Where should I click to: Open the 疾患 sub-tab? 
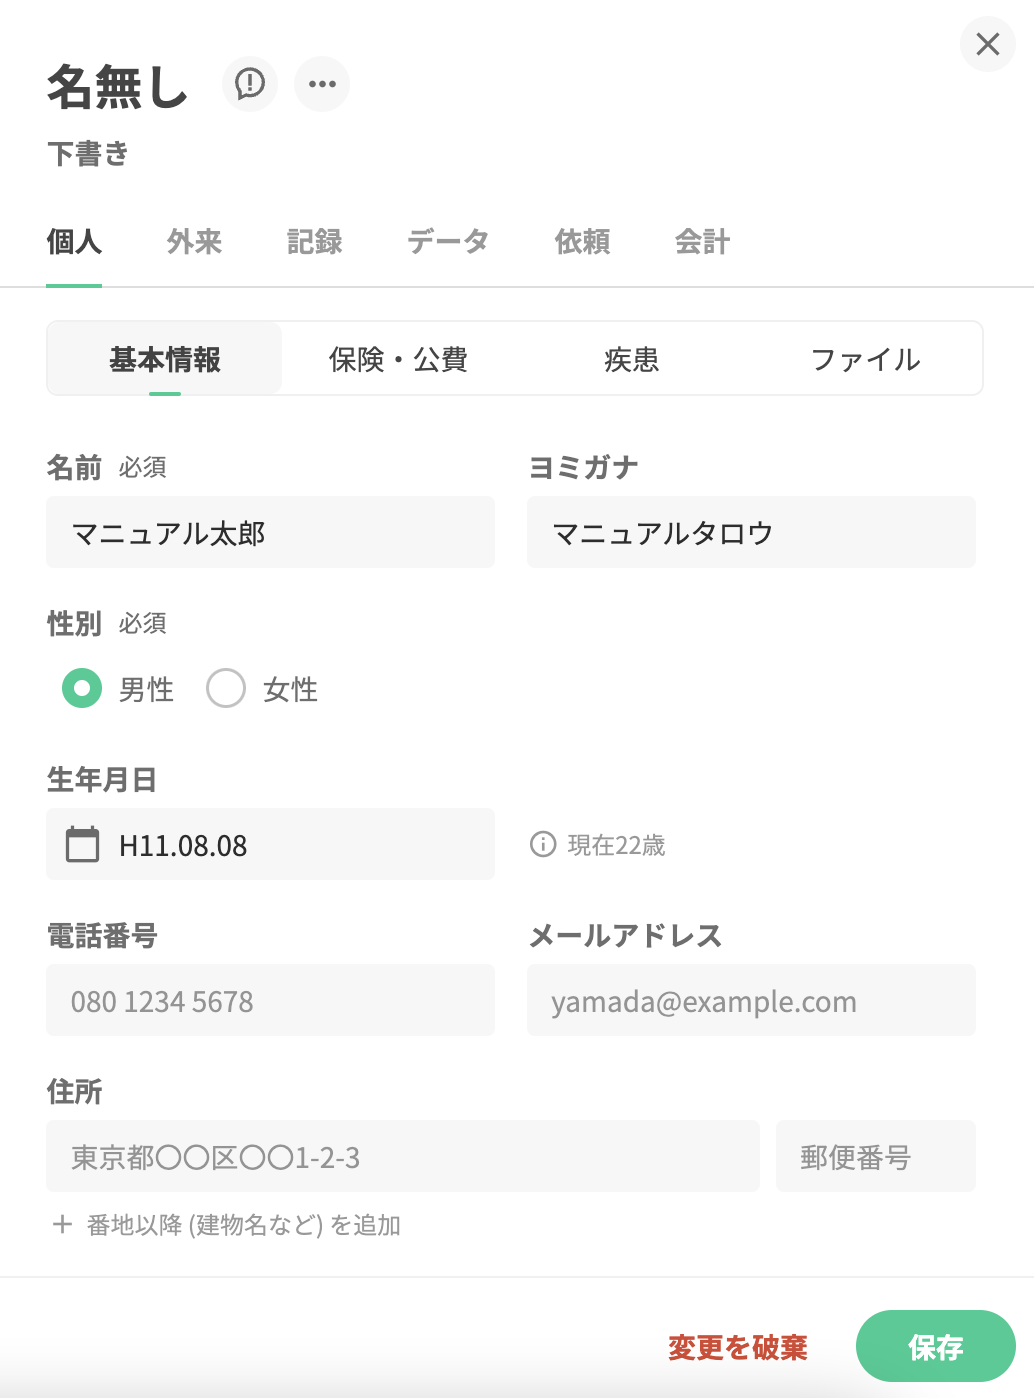632,359
